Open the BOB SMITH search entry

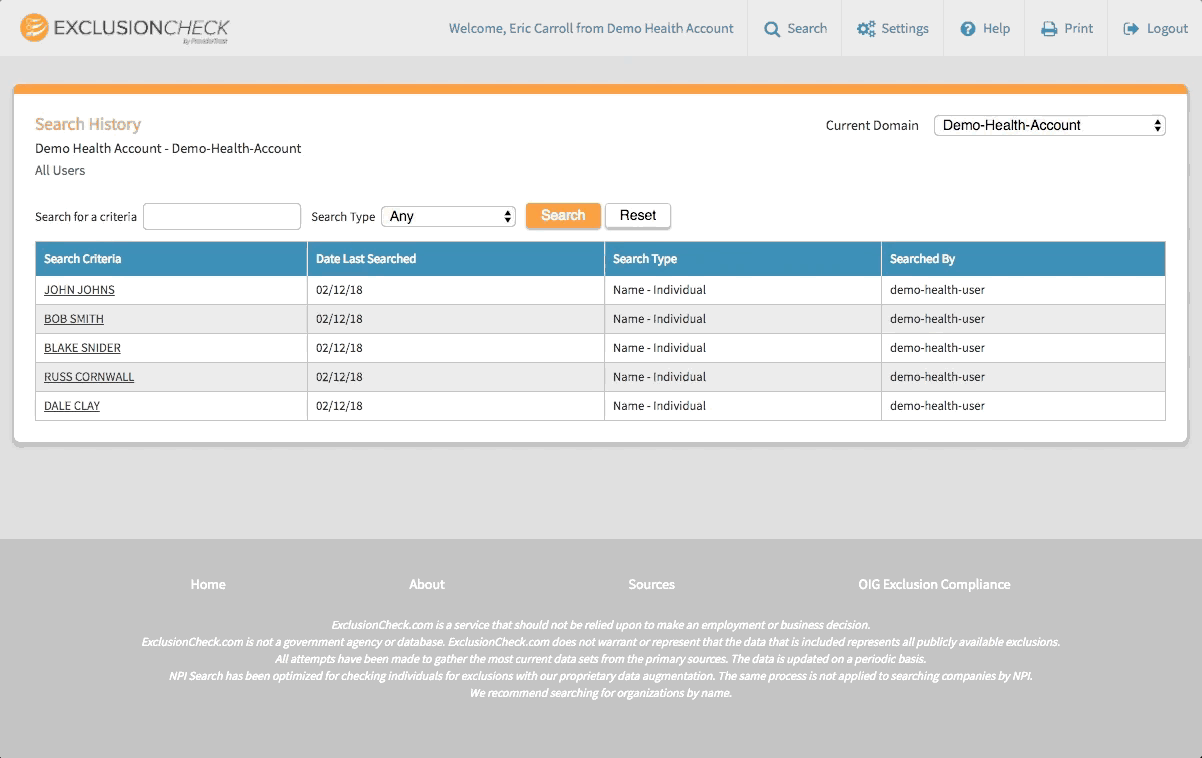[74, 319]
